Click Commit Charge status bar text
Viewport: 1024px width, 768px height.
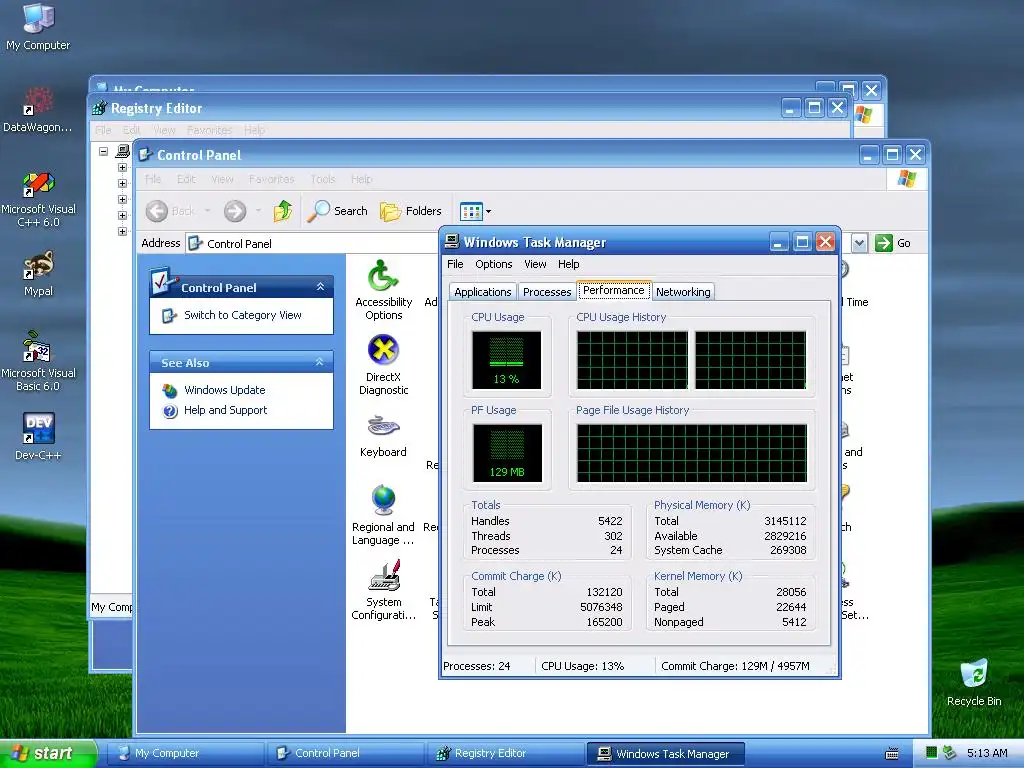(x=735, y=666)
